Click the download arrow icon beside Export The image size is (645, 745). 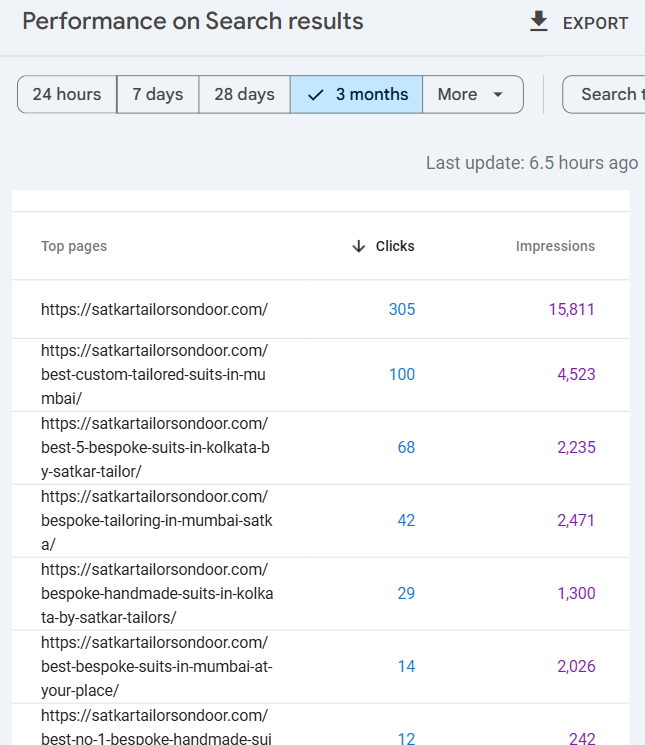tap(539, 22)
